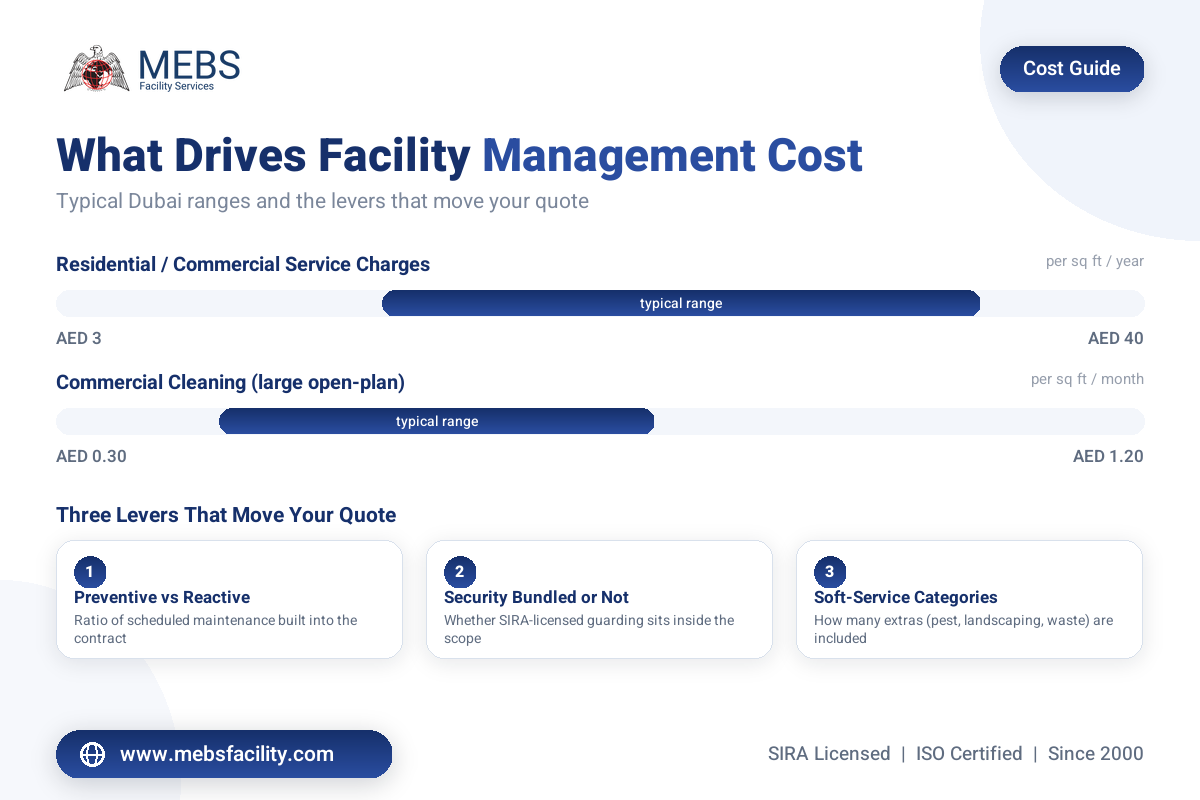The height and width of the screenshot is (800, 1200).
Task: Click the 'Whether SIRA-licensed guarding' description
Action: point(589,629)
